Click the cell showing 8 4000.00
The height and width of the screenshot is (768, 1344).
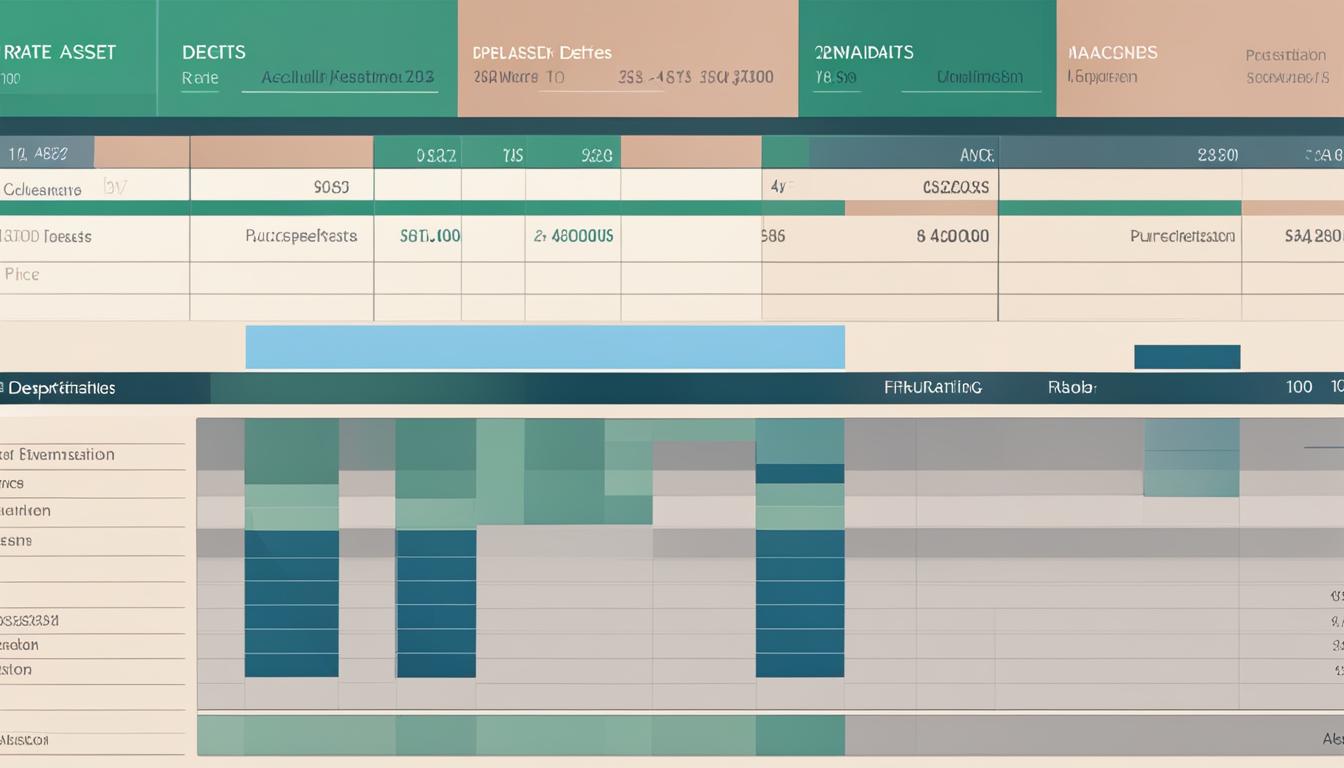tap(952, 237)
